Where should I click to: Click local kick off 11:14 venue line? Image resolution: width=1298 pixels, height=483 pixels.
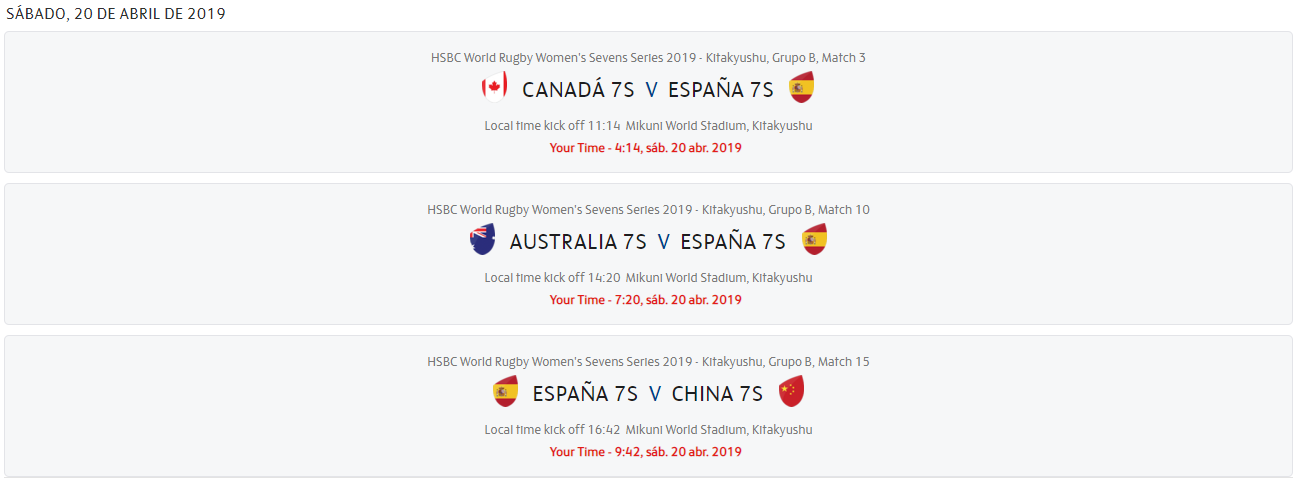click(x=648, y=126)
